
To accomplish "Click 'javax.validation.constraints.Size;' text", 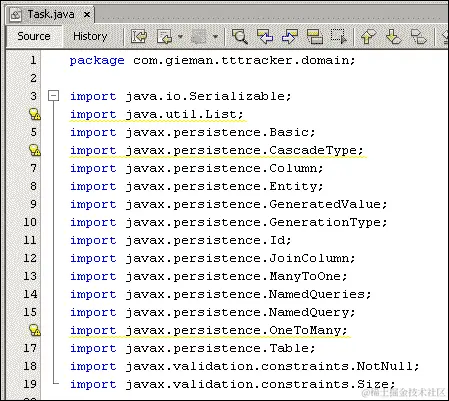I will pos(260,384).
